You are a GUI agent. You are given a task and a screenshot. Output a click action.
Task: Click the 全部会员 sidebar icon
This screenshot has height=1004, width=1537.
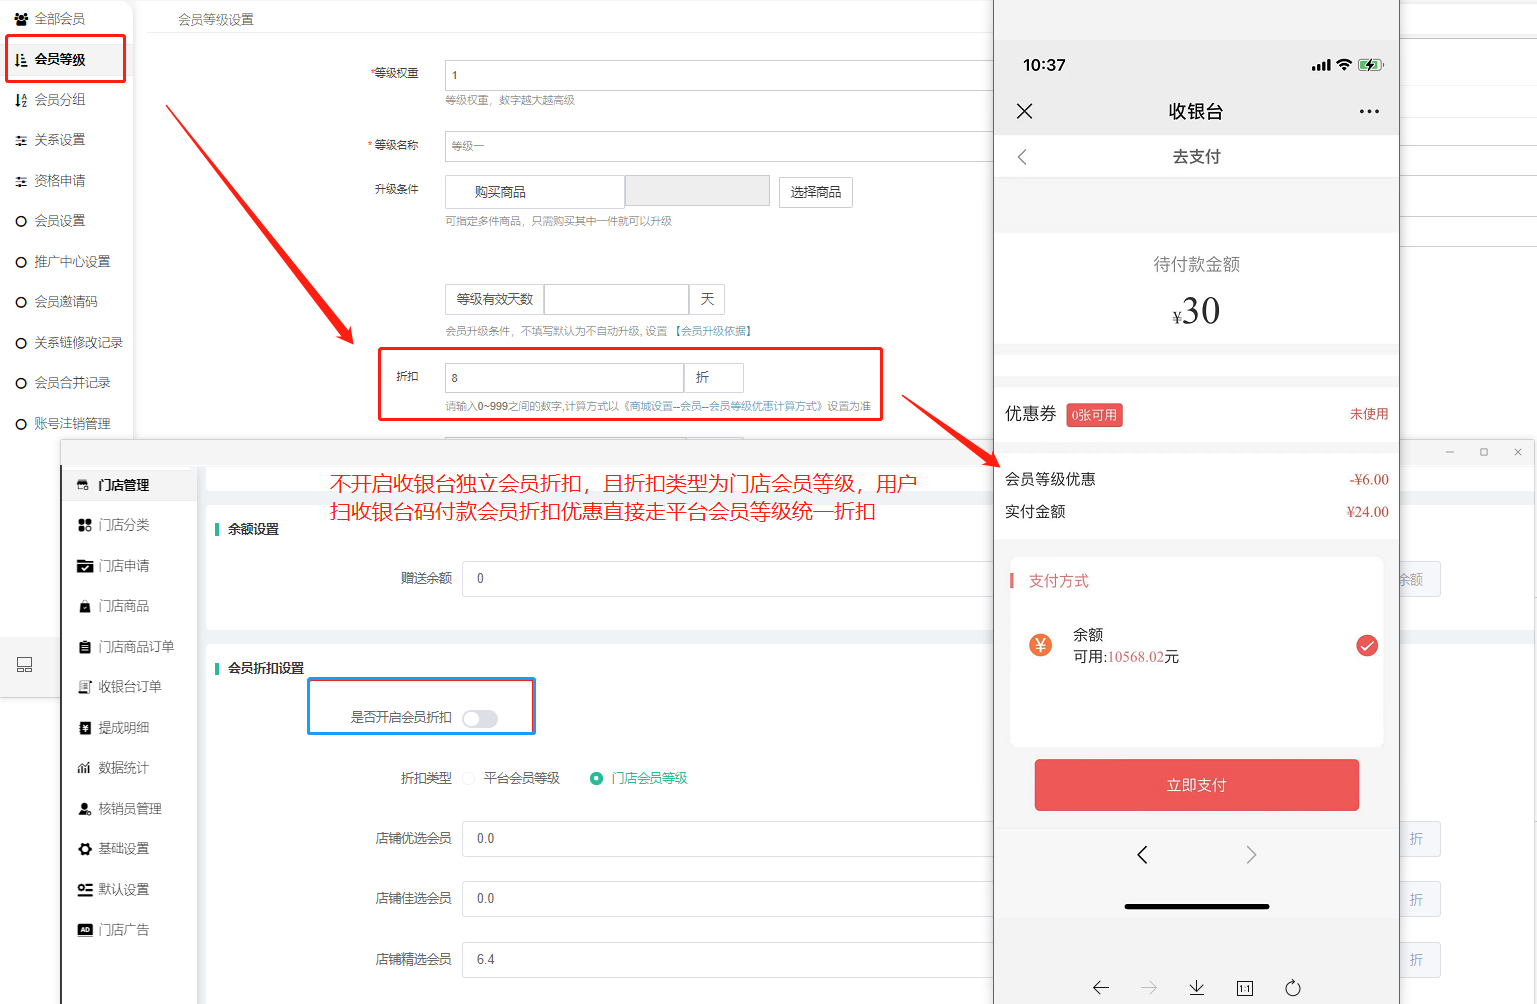coord(21,19)
